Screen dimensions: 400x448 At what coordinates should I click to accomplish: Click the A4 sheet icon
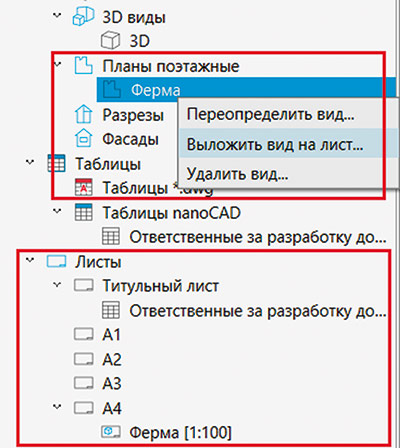coord(83,408)
